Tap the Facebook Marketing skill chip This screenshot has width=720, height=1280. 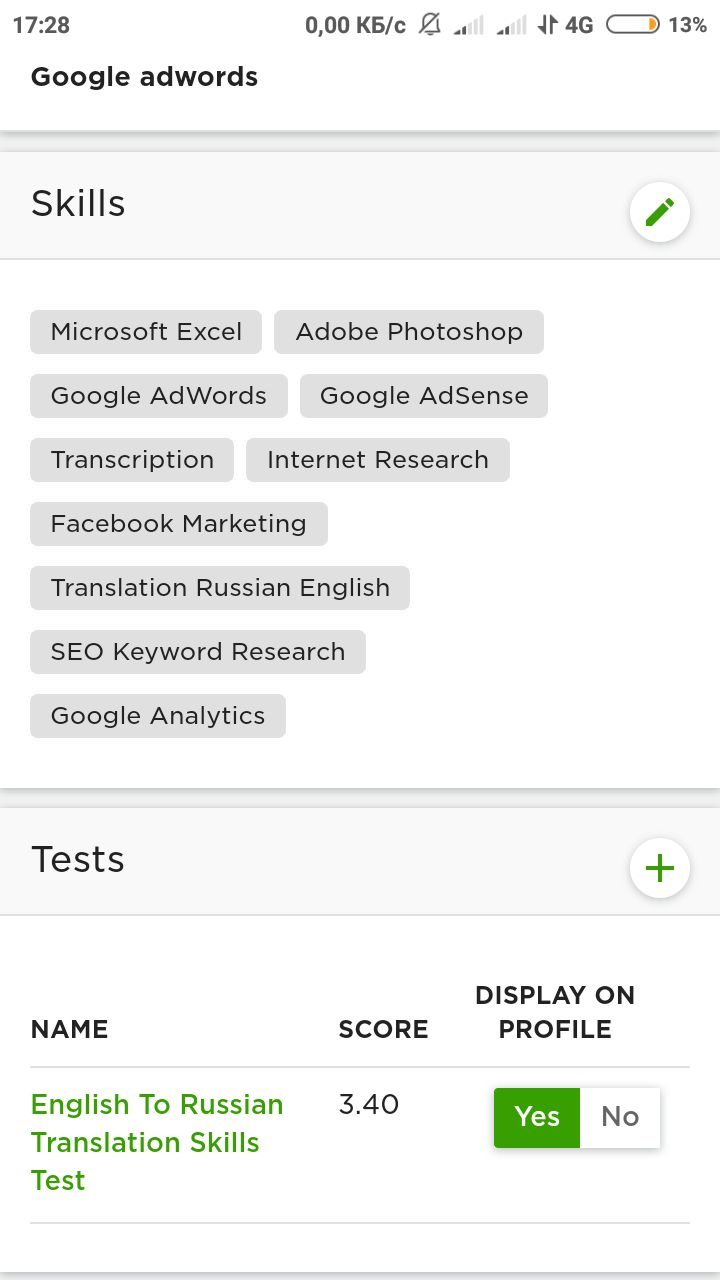179,524
